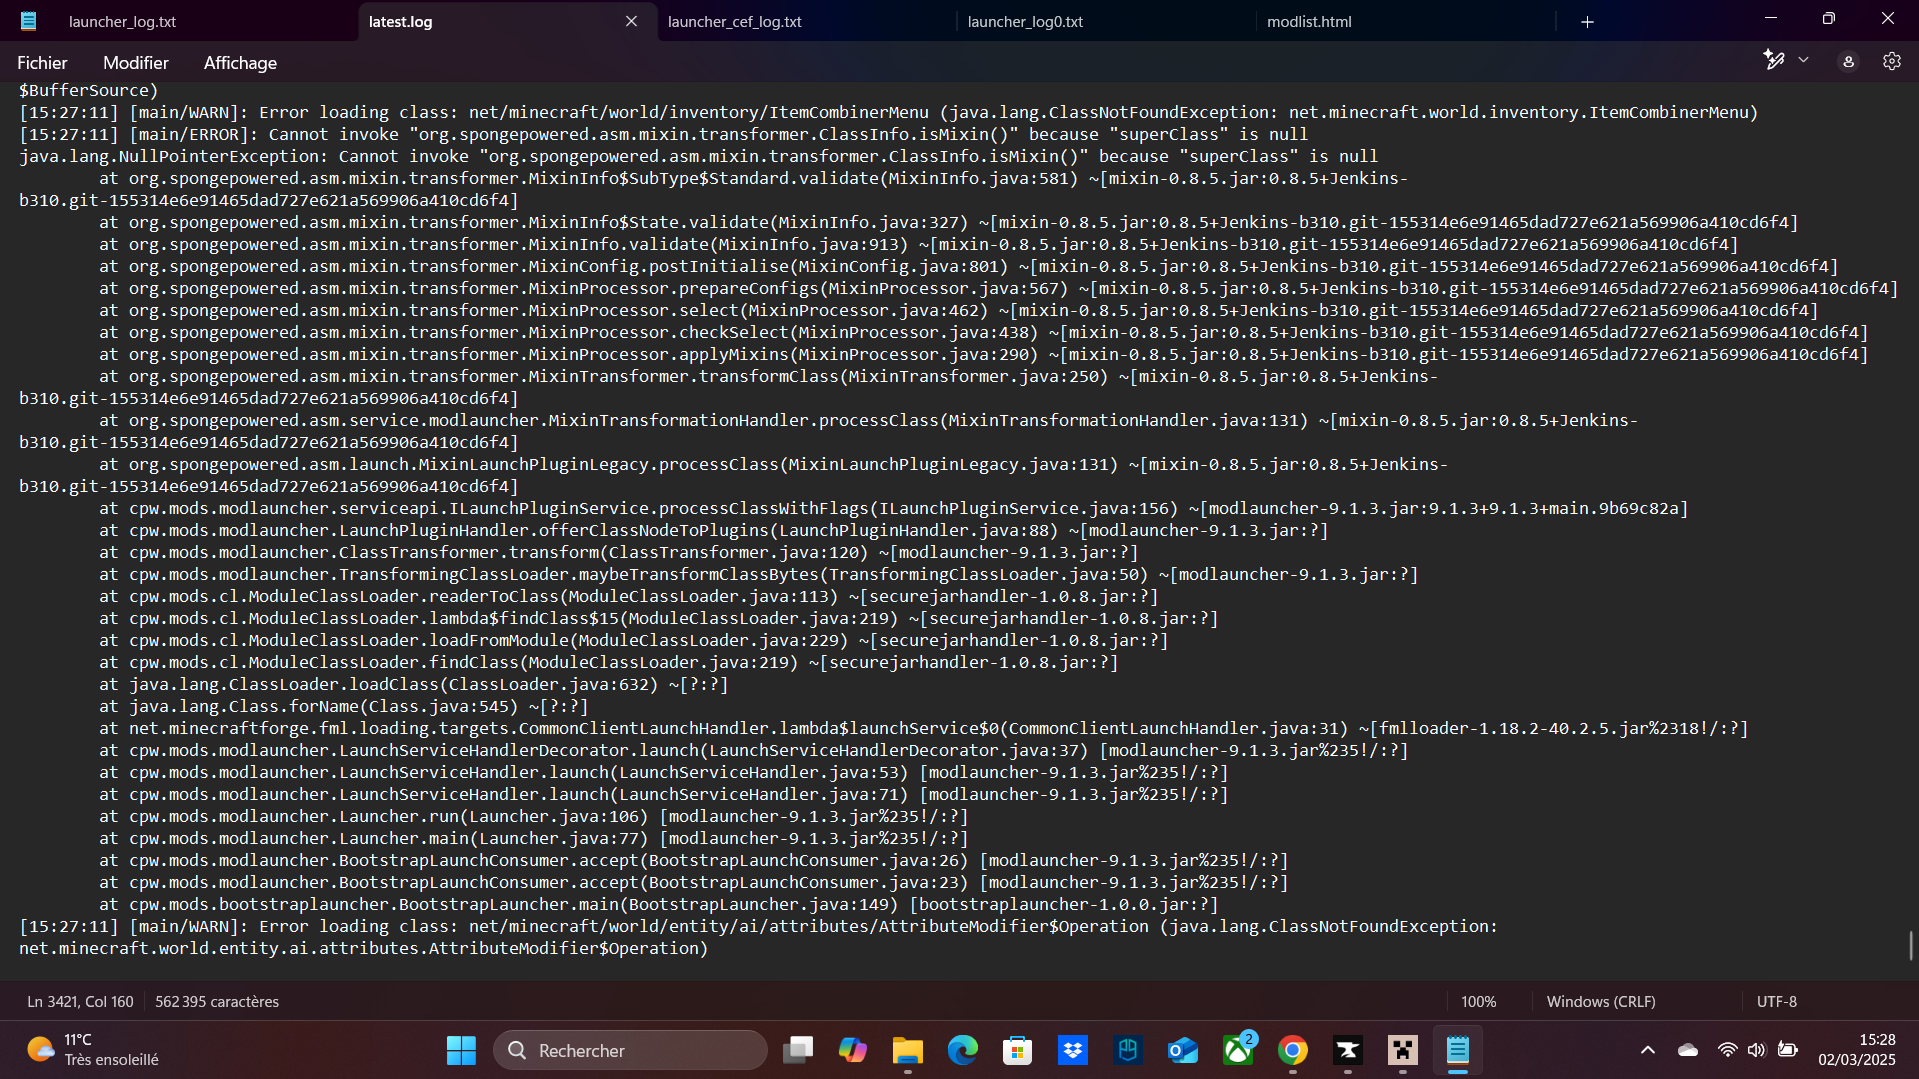Image resolution: width=1919 pixels, height=1079 pixels.
Task: Open the Fichier menu
Action: [42, 62]
